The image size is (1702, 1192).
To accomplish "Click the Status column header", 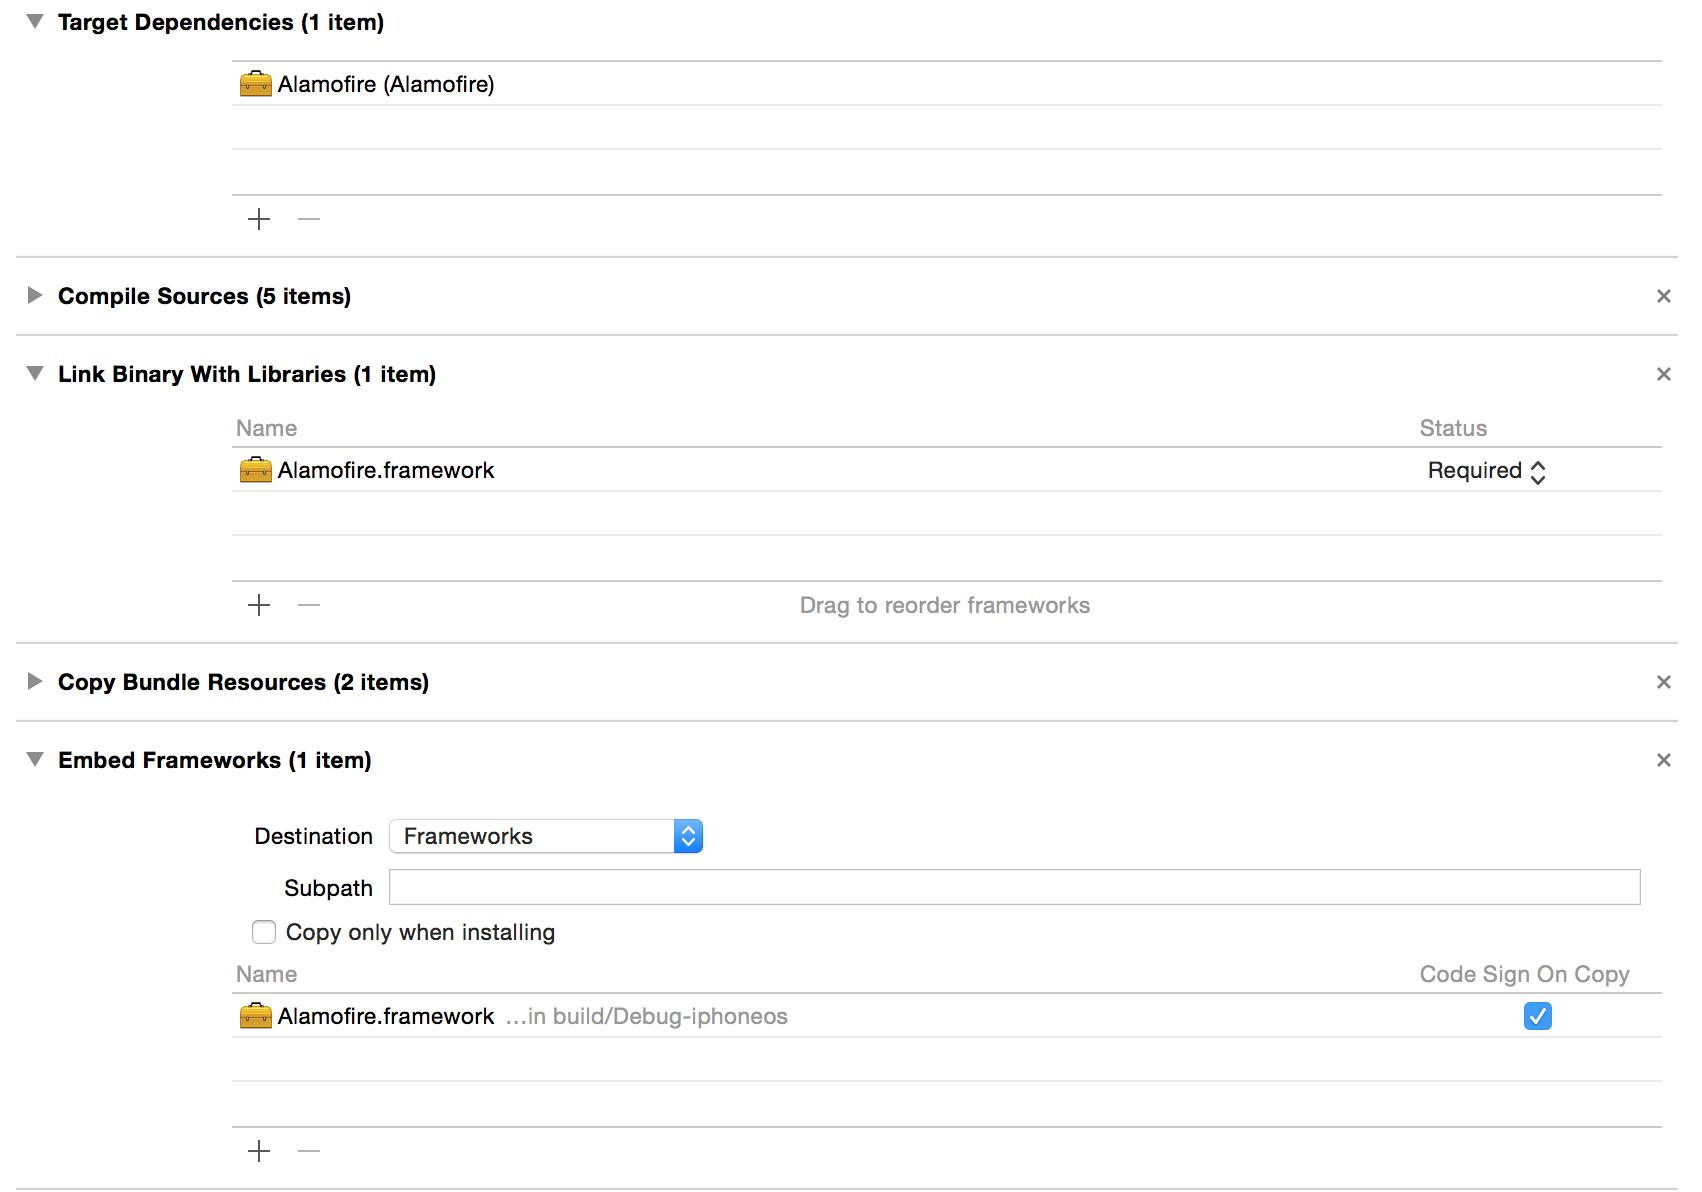I will coord(1453,428).
